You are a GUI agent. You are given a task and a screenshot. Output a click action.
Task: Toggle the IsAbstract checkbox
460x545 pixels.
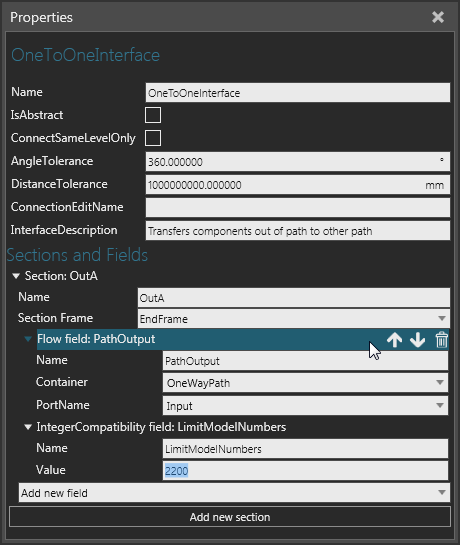153,115
